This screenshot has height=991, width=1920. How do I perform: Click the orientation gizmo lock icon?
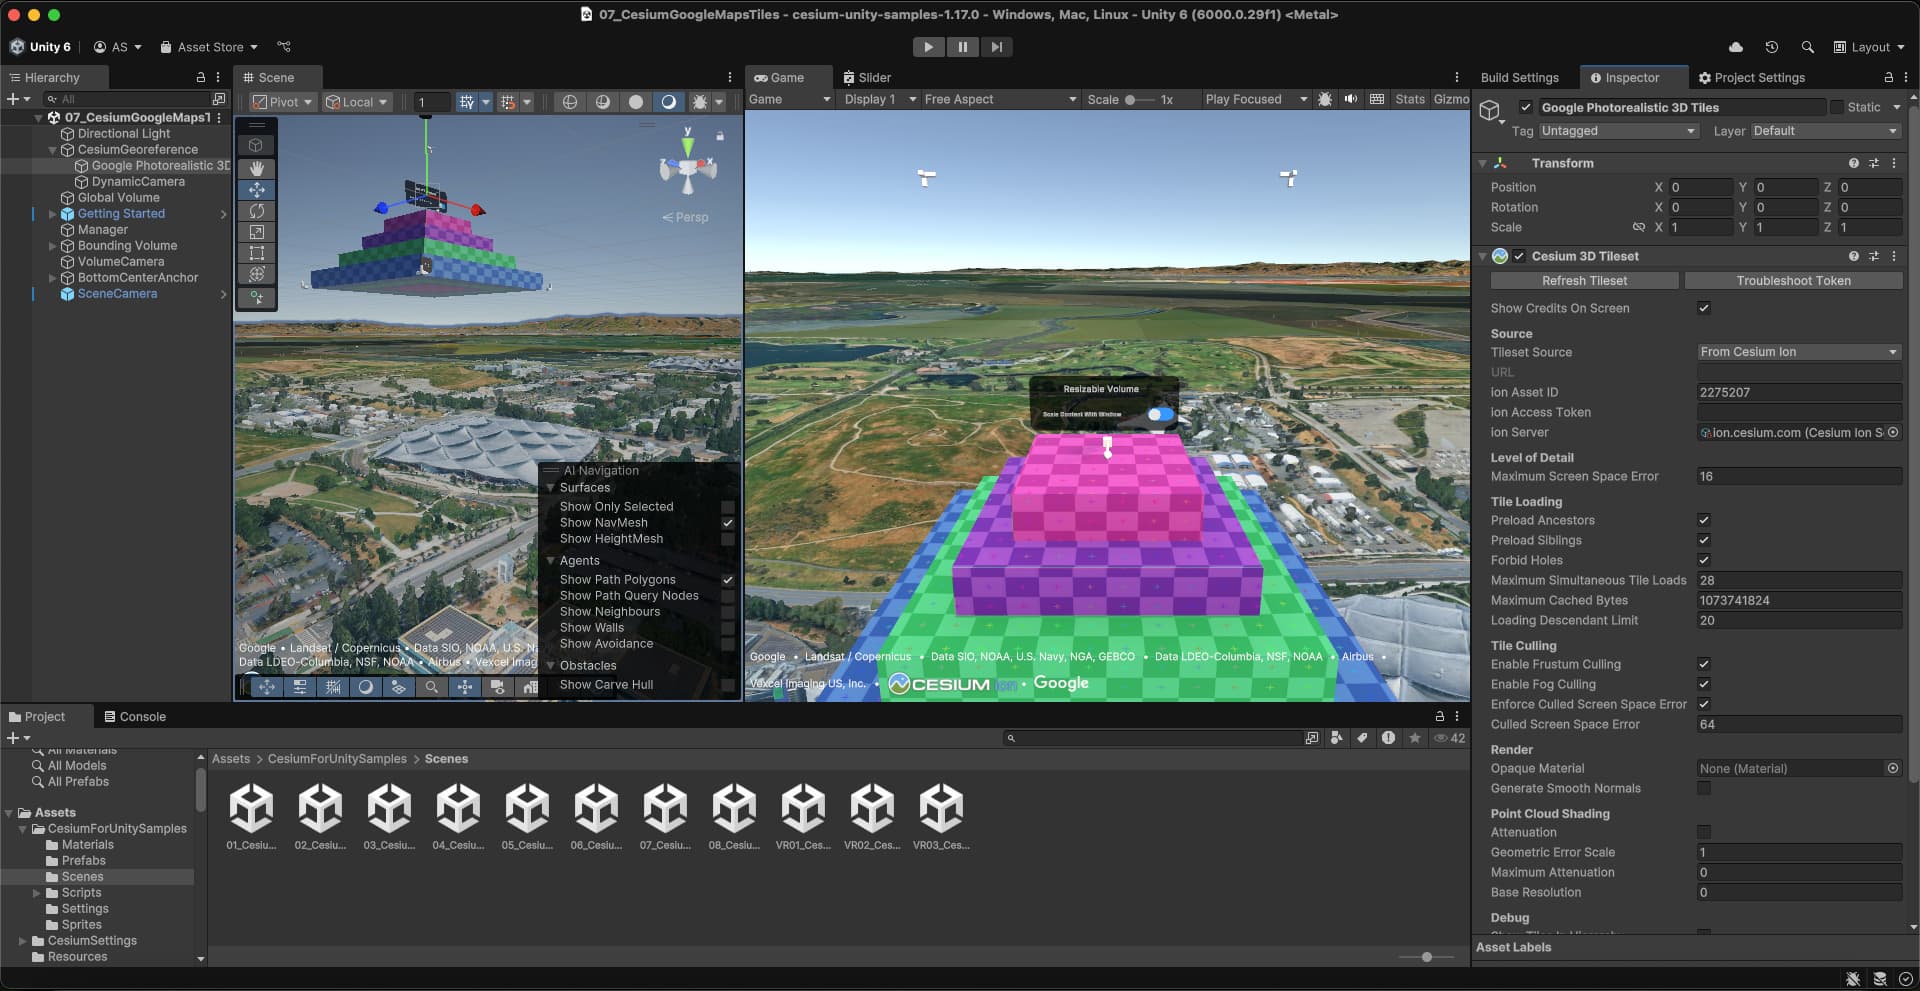coord(720,135)
